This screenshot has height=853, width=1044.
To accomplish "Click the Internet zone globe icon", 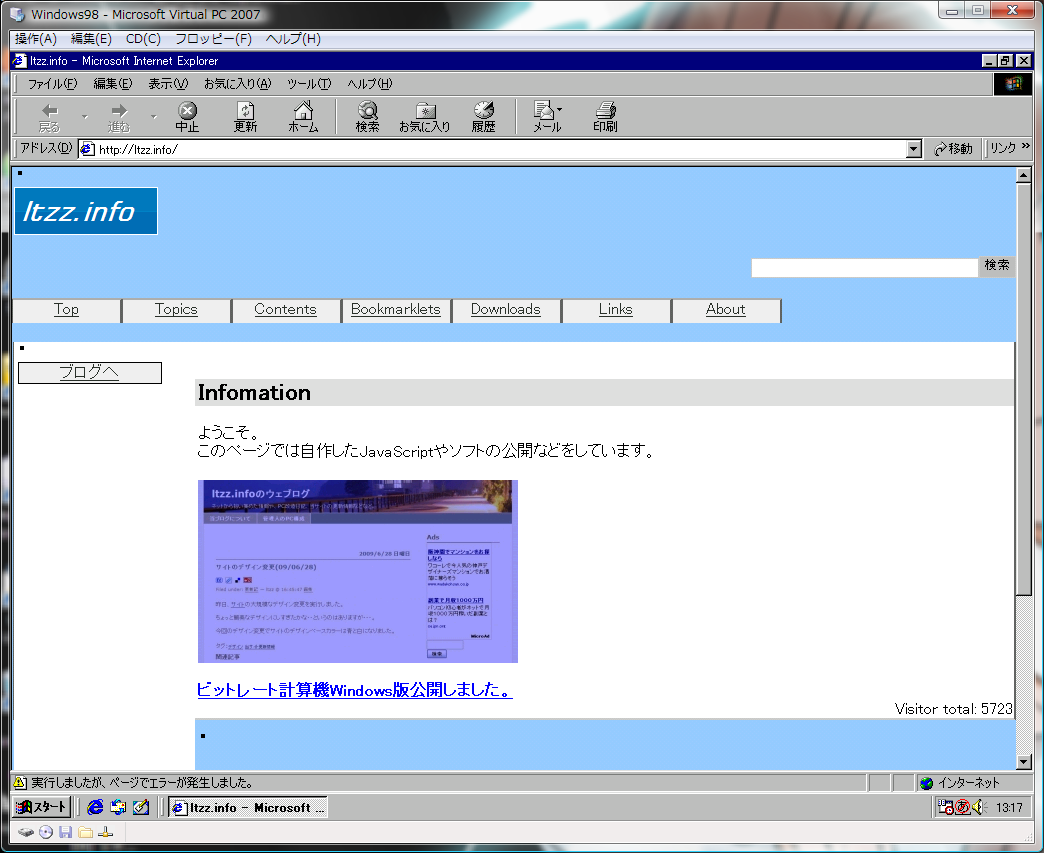I will (926, 783).
